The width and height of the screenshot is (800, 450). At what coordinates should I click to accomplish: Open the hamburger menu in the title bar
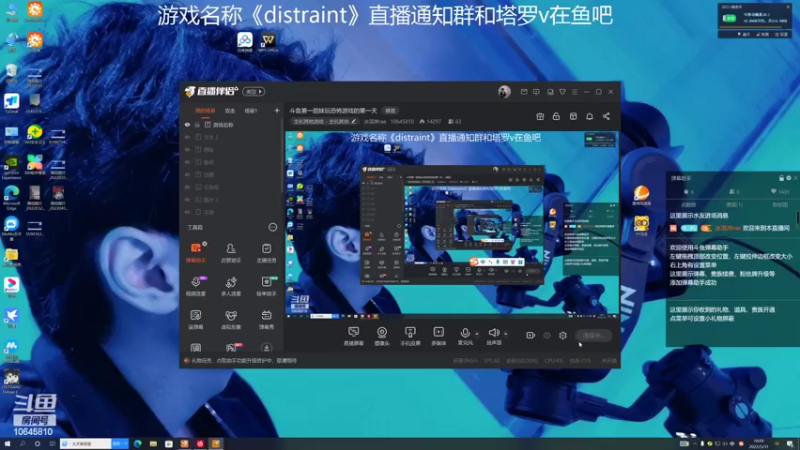[x=574, y=92]
